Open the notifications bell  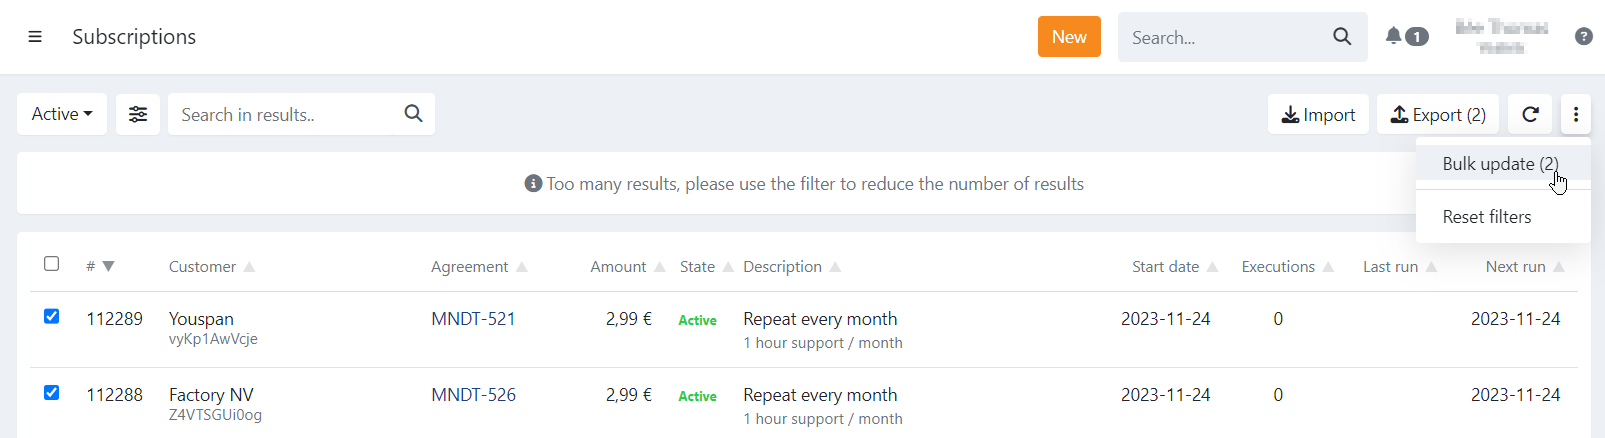[x=1394, y=36]
